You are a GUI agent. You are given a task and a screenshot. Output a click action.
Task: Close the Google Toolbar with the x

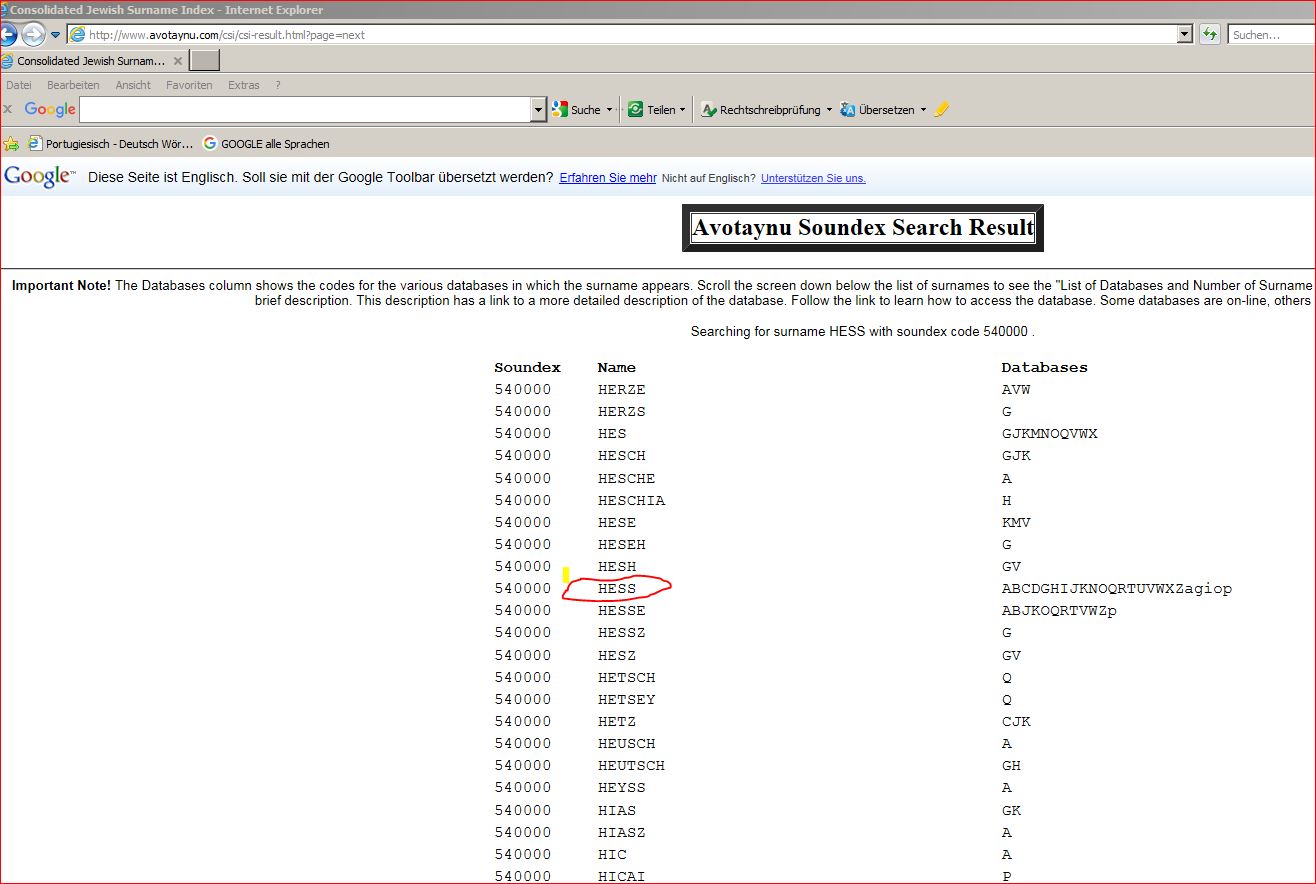(8, 109)
